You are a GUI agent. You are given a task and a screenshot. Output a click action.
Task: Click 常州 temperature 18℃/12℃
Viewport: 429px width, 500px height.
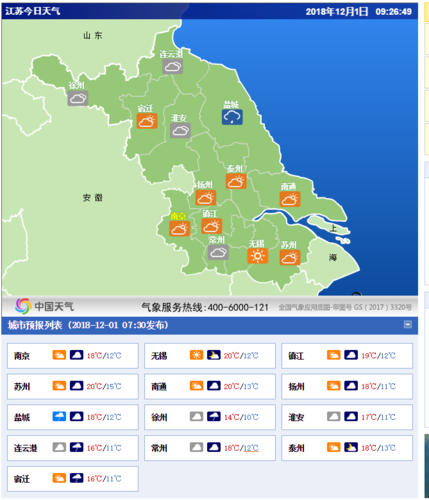click(x=241, y=448)
